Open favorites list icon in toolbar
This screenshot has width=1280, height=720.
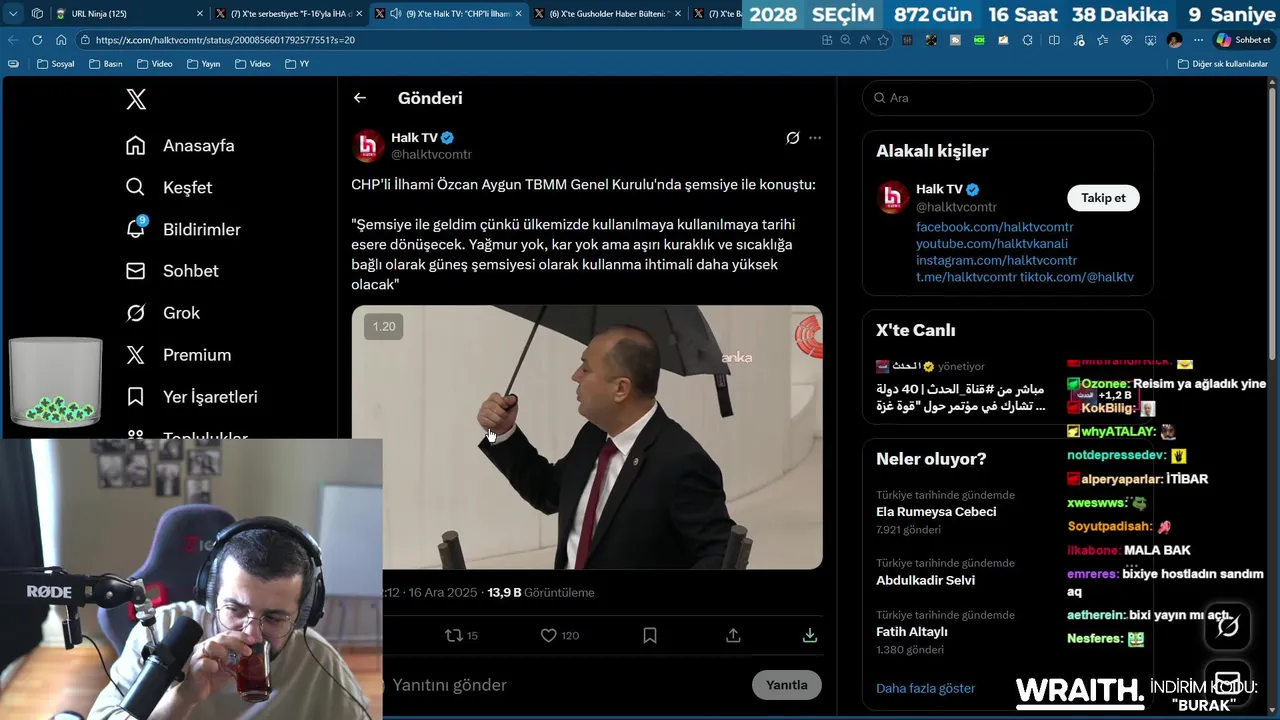pos(1102,40)
